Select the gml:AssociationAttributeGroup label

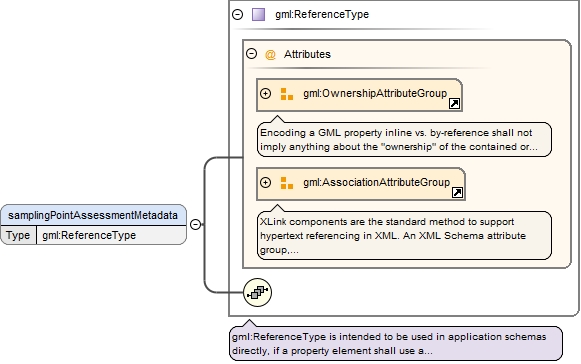point(376,182)
